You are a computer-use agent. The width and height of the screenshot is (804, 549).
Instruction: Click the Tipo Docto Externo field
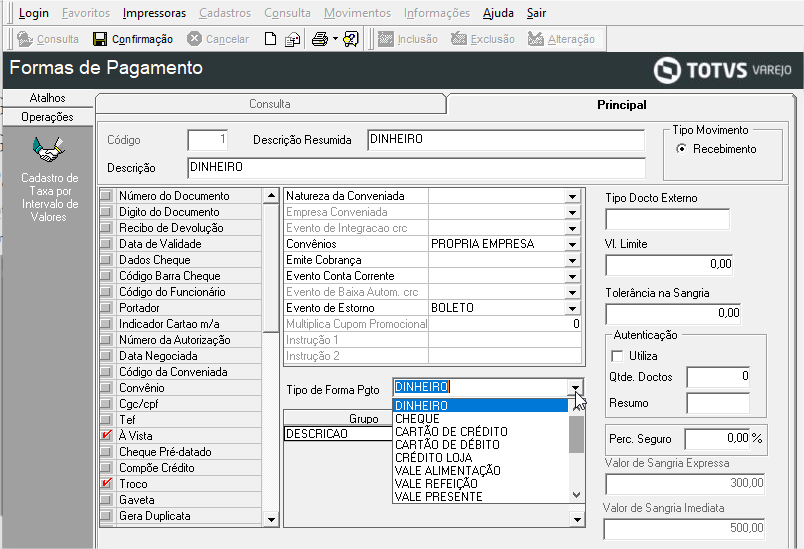click(x=668, y=219)
